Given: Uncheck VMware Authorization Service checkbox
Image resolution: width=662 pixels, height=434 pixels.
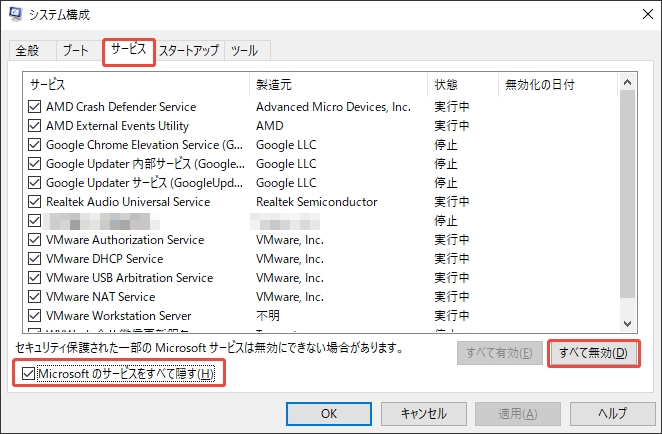Looking at the screenshot, I should point(34,240).
